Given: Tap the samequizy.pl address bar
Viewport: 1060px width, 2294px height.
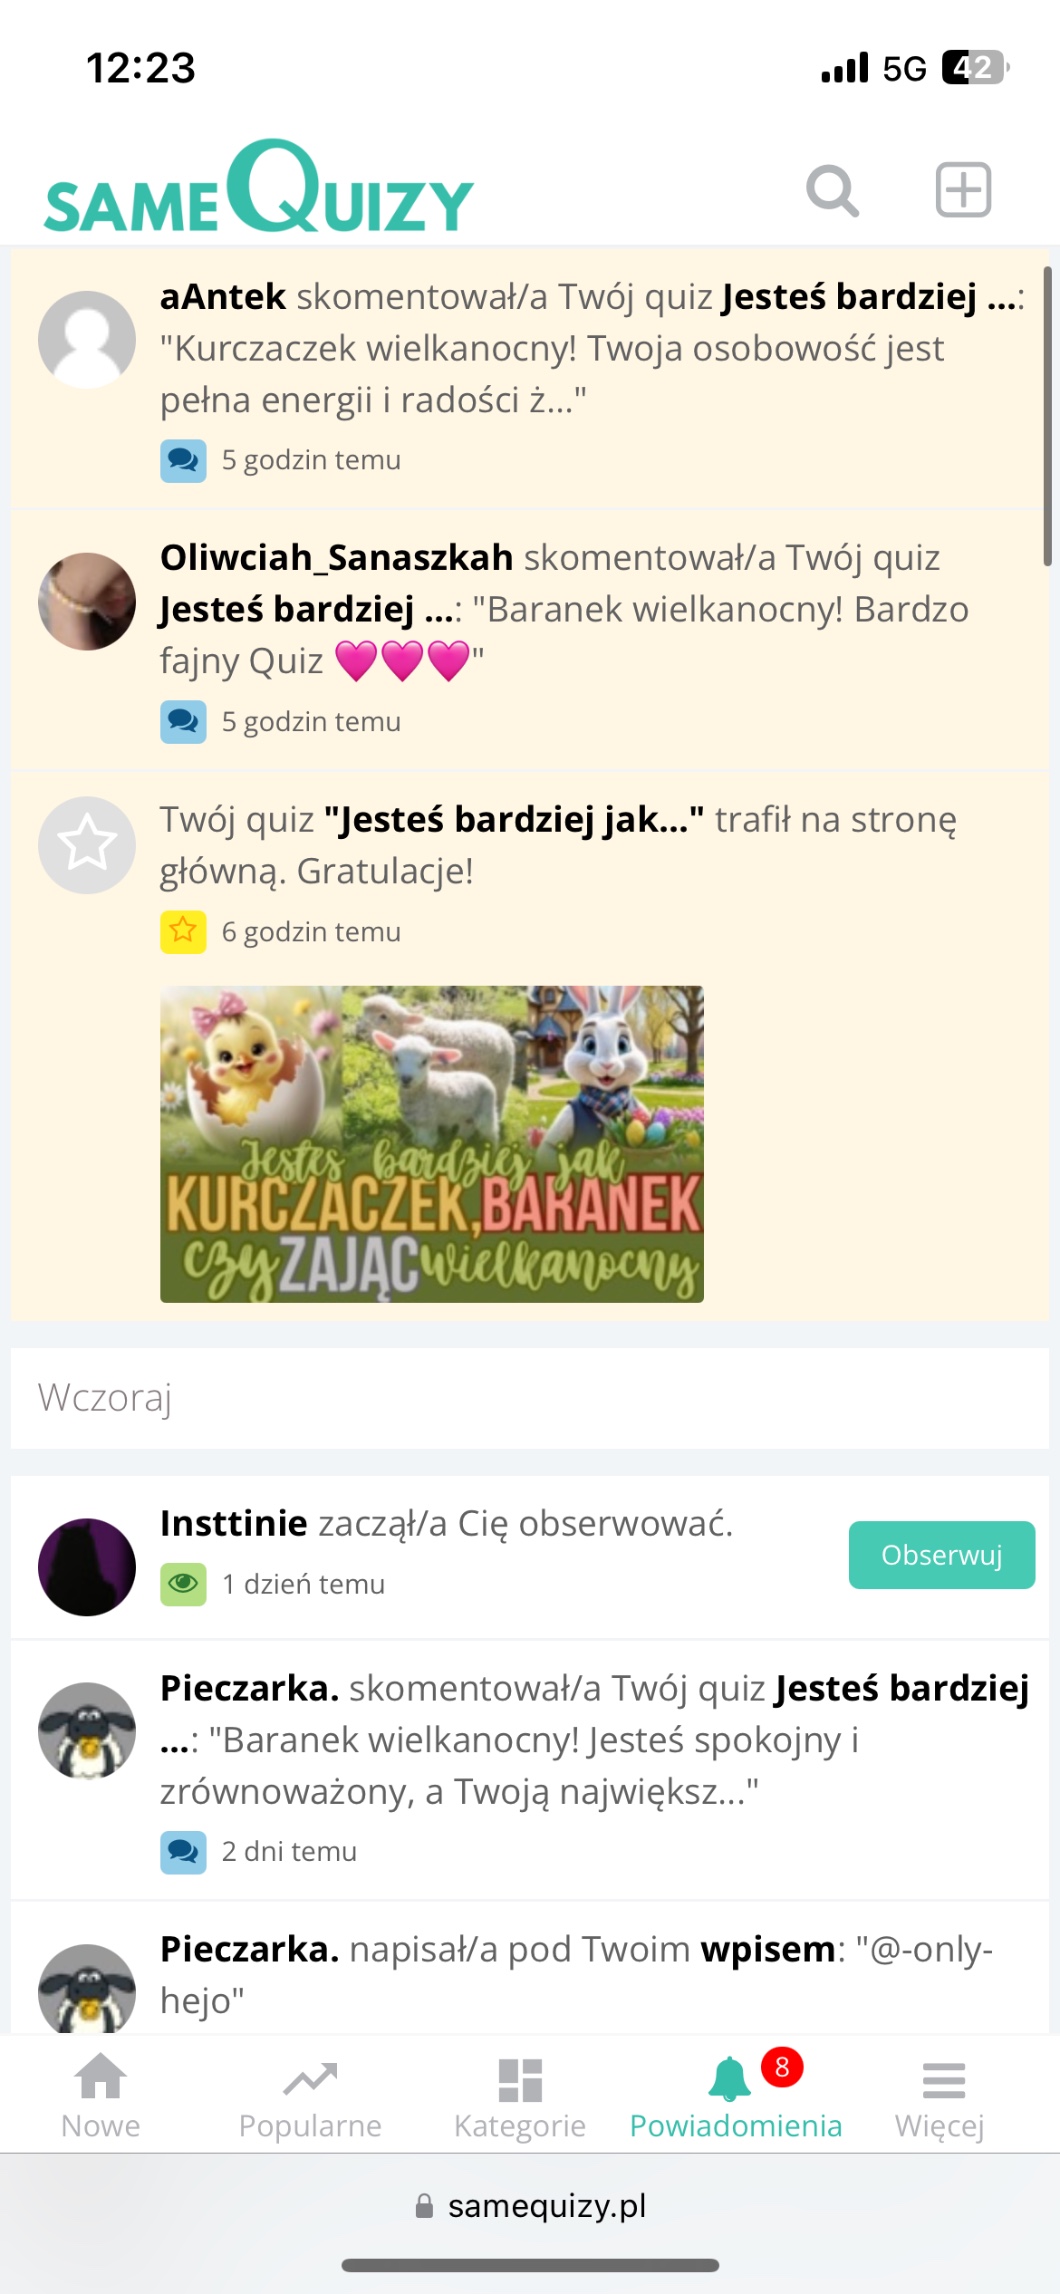Looking at the screenshot, I should click(x=531, y=2205).
